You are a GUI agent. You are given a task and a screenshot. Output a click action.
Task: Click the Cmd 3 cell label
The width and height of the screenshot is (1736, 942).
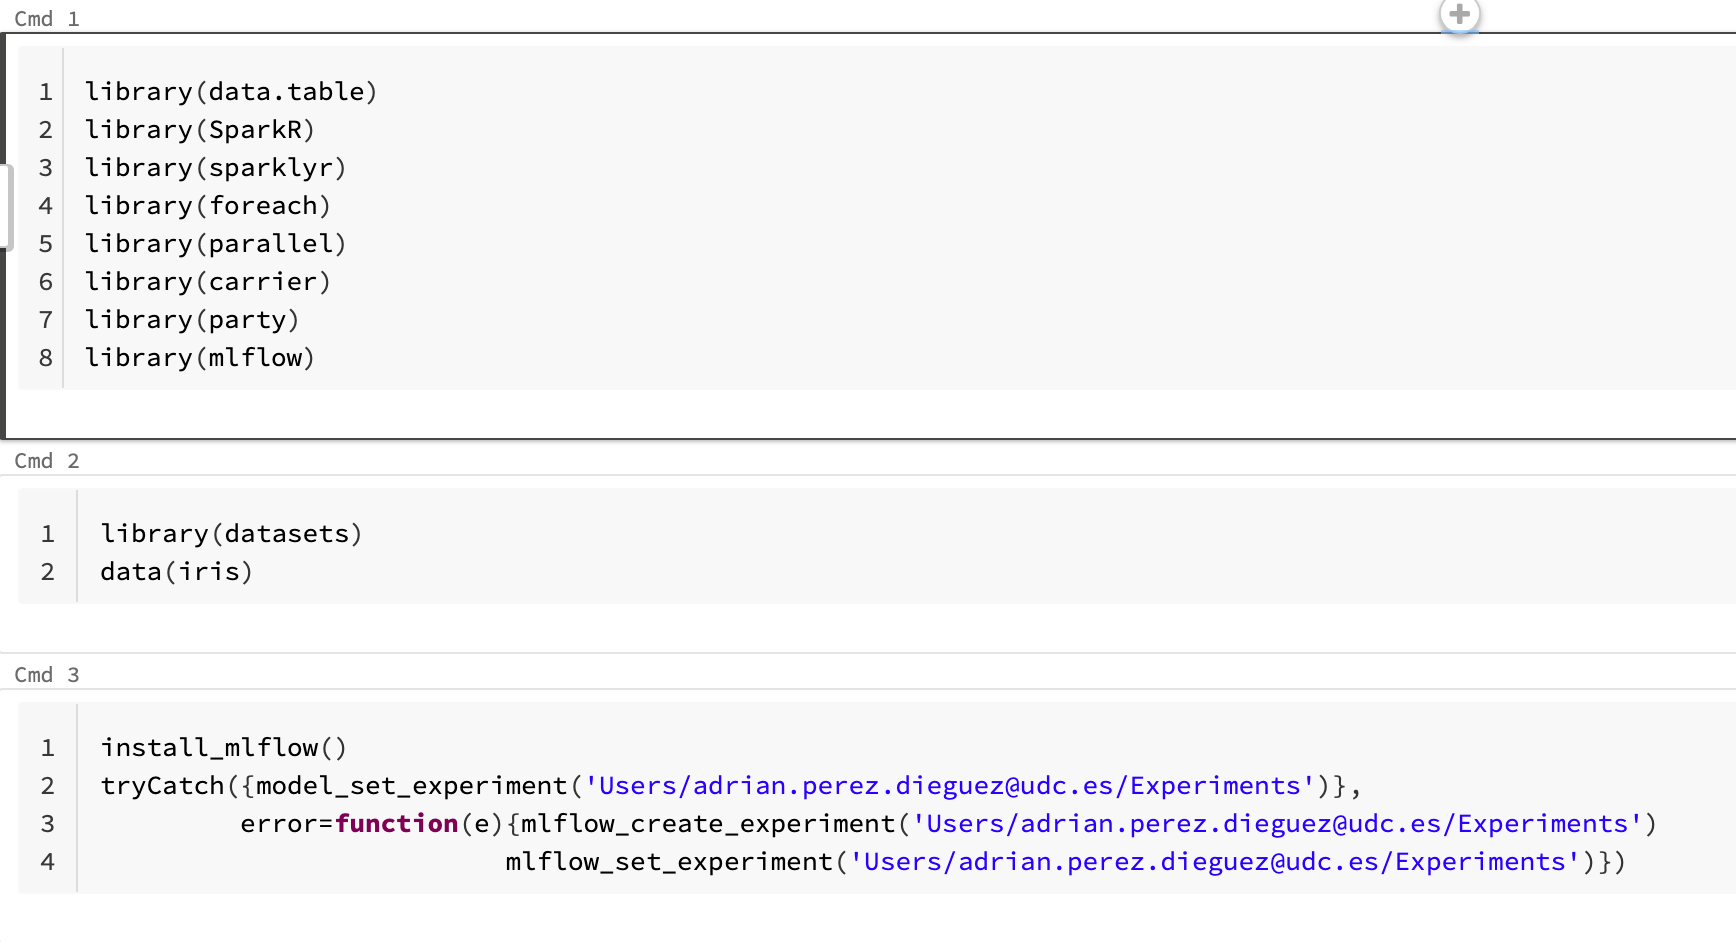coord(46,675)
